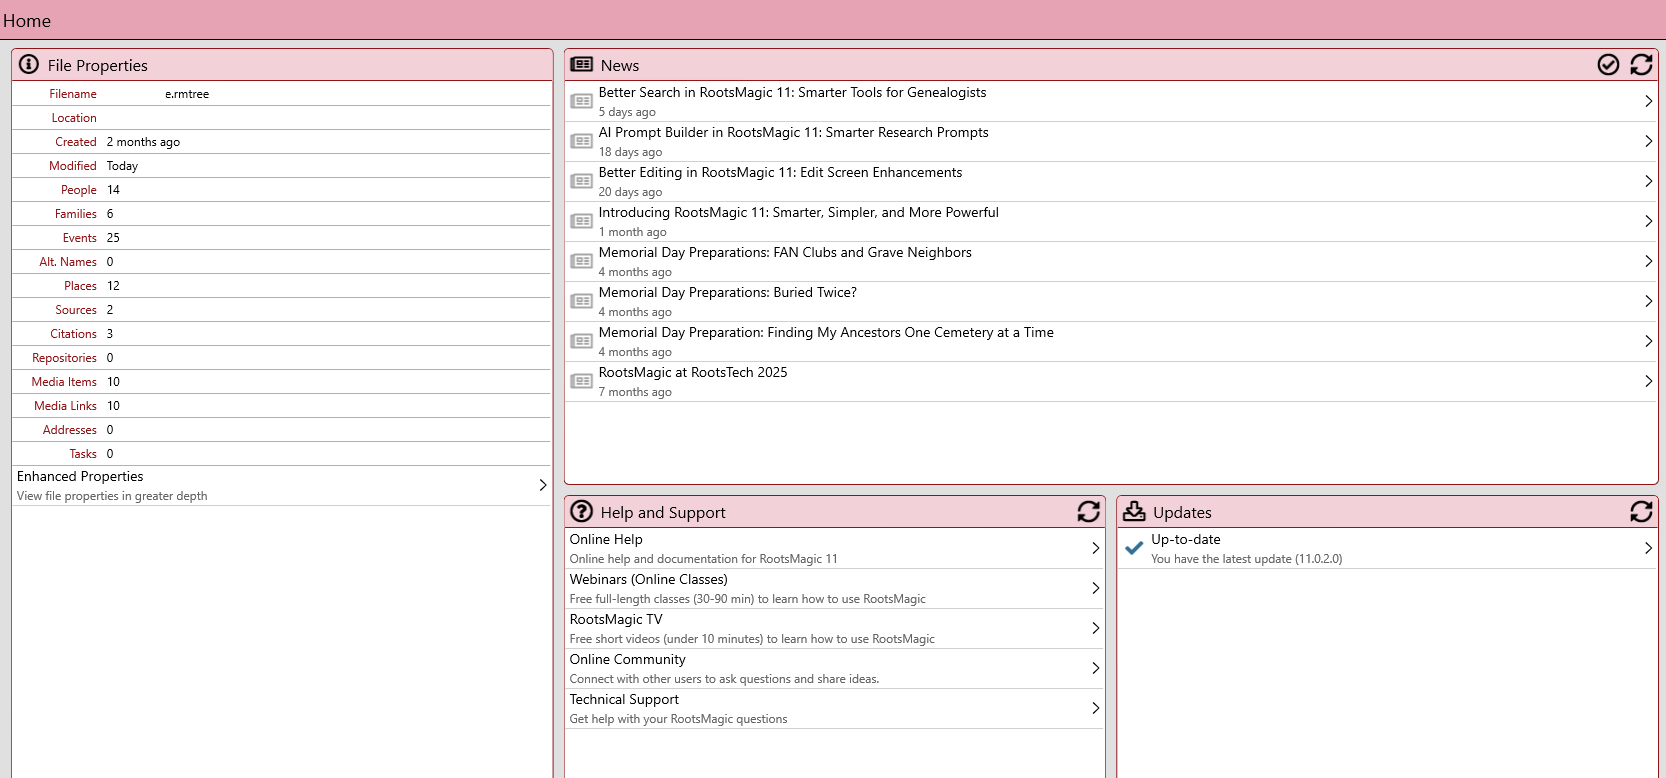Viewport: 1666px width, 778px height.
Task: Open Finding My Ancestors One Cemetery article
Action: point(1111,341)
